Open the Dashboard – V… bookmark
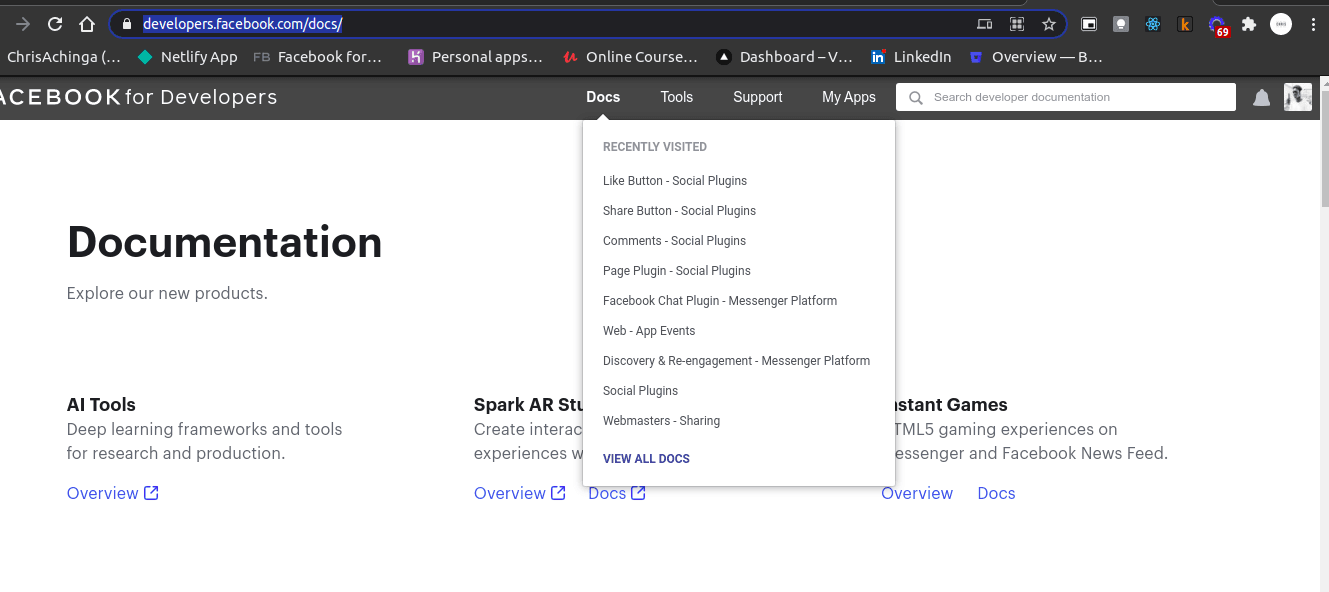 [785, 57]
